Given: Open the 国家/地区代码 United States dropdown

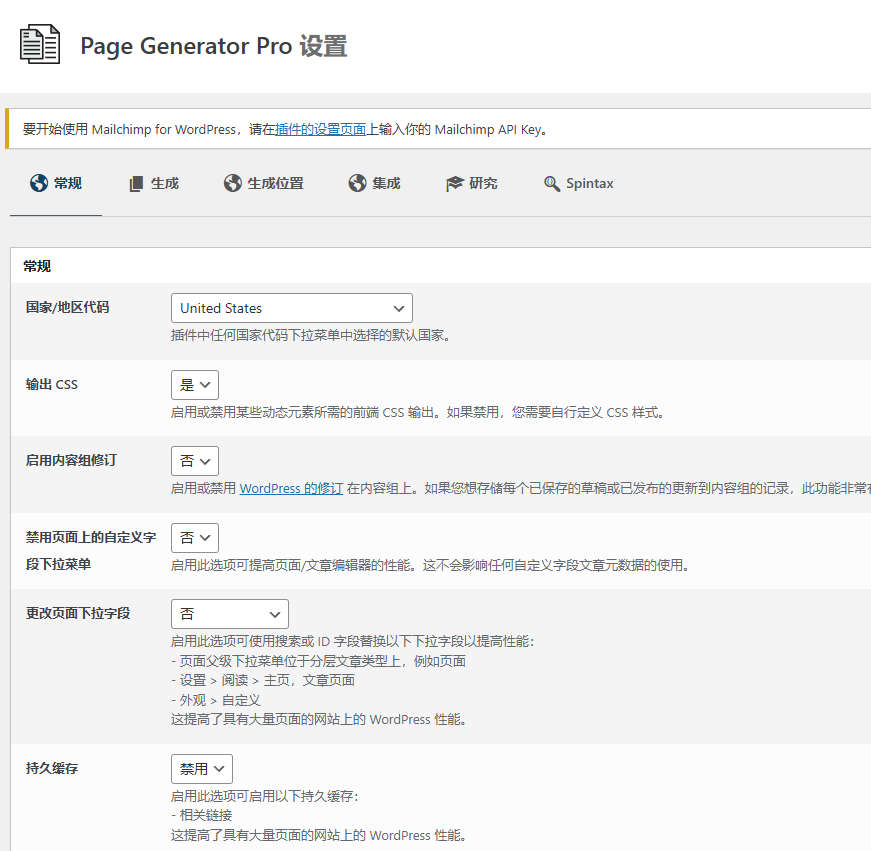Looking at the screenshot, I should click(x=292, y=308).
